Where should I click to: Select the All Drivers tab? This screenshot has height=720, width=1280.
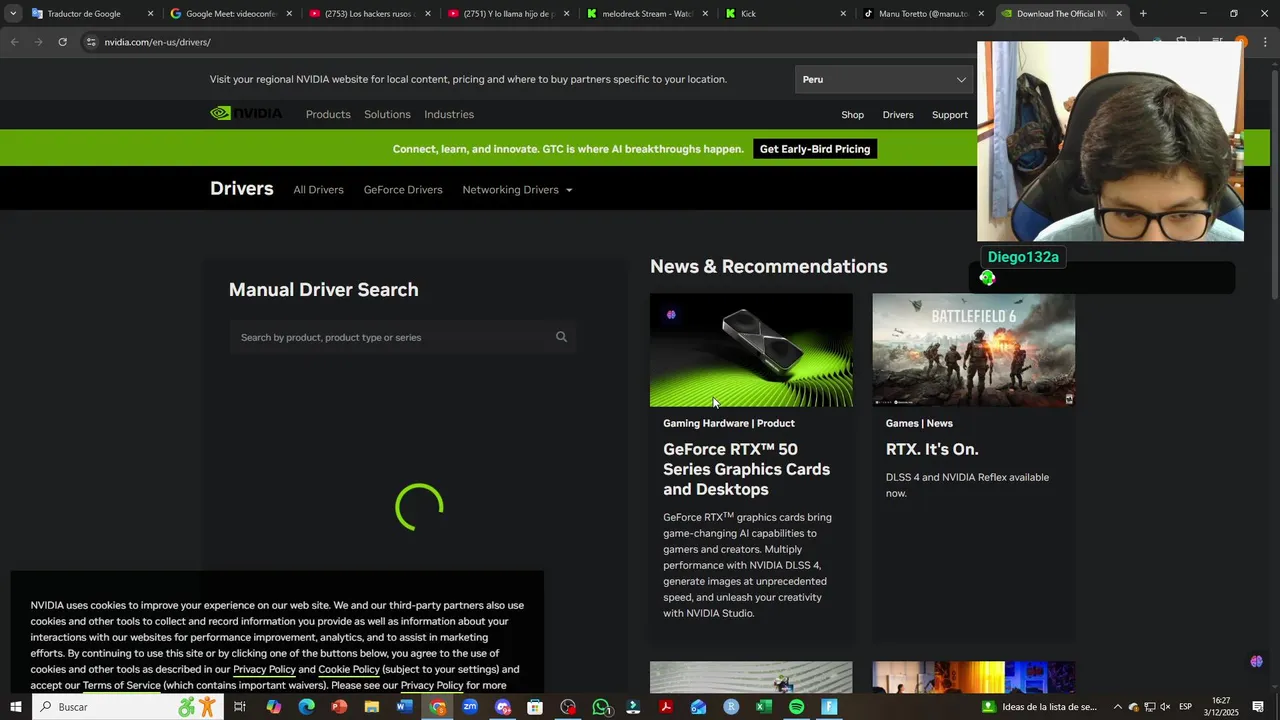pos(318,190)
